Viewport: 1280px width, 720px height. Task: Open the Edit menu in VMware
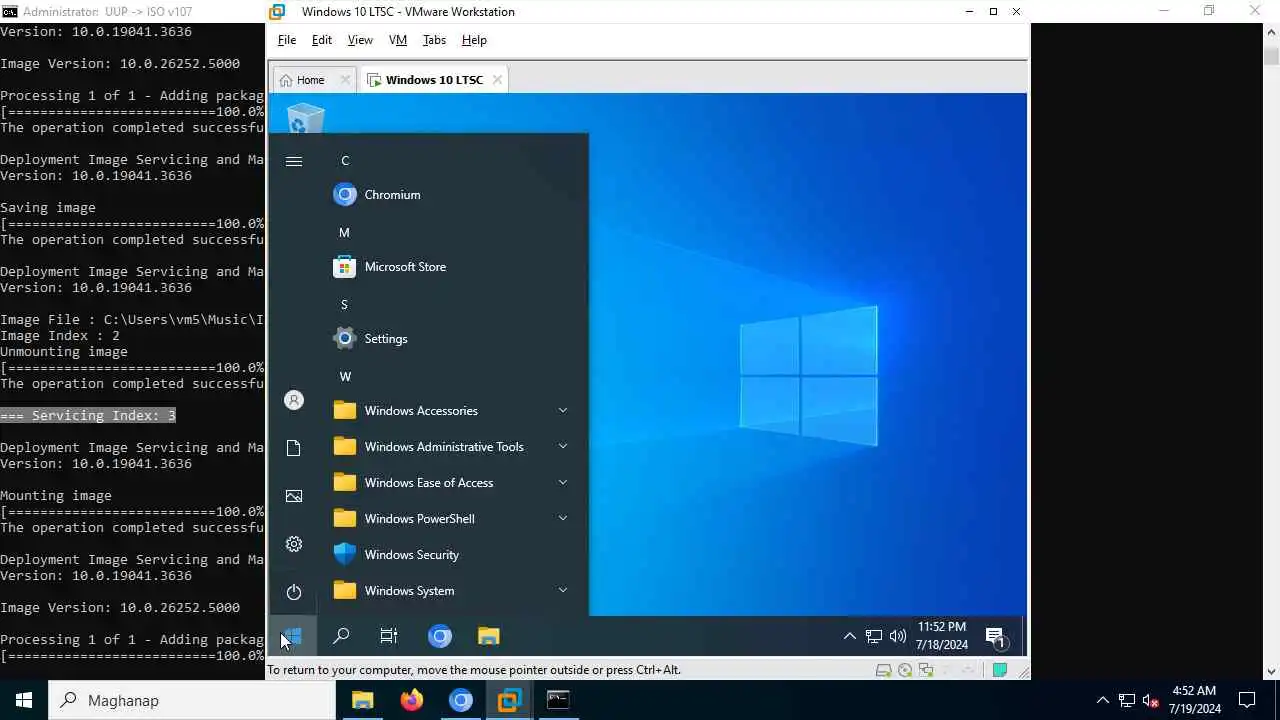click(321, 40)
